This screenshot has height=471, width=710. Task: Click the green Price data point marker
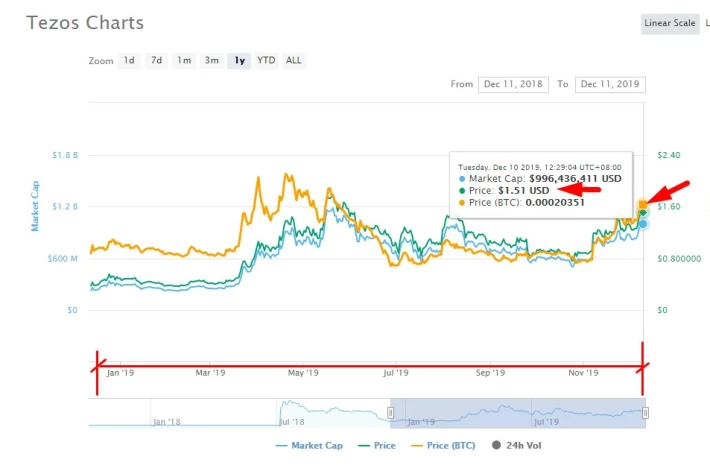pyautogui.click(x=643, y=212)
